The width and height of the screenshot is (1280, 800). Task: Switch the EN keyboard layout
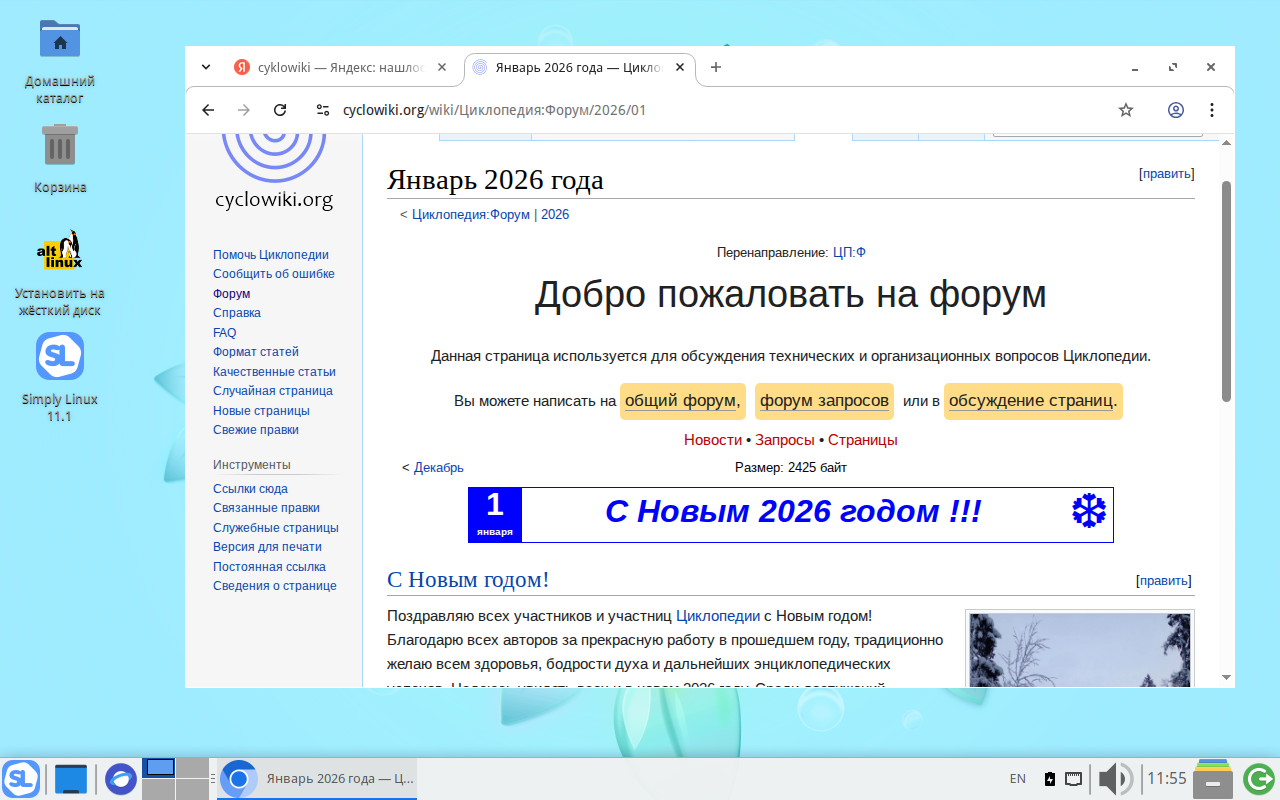tap(1017, 778)
